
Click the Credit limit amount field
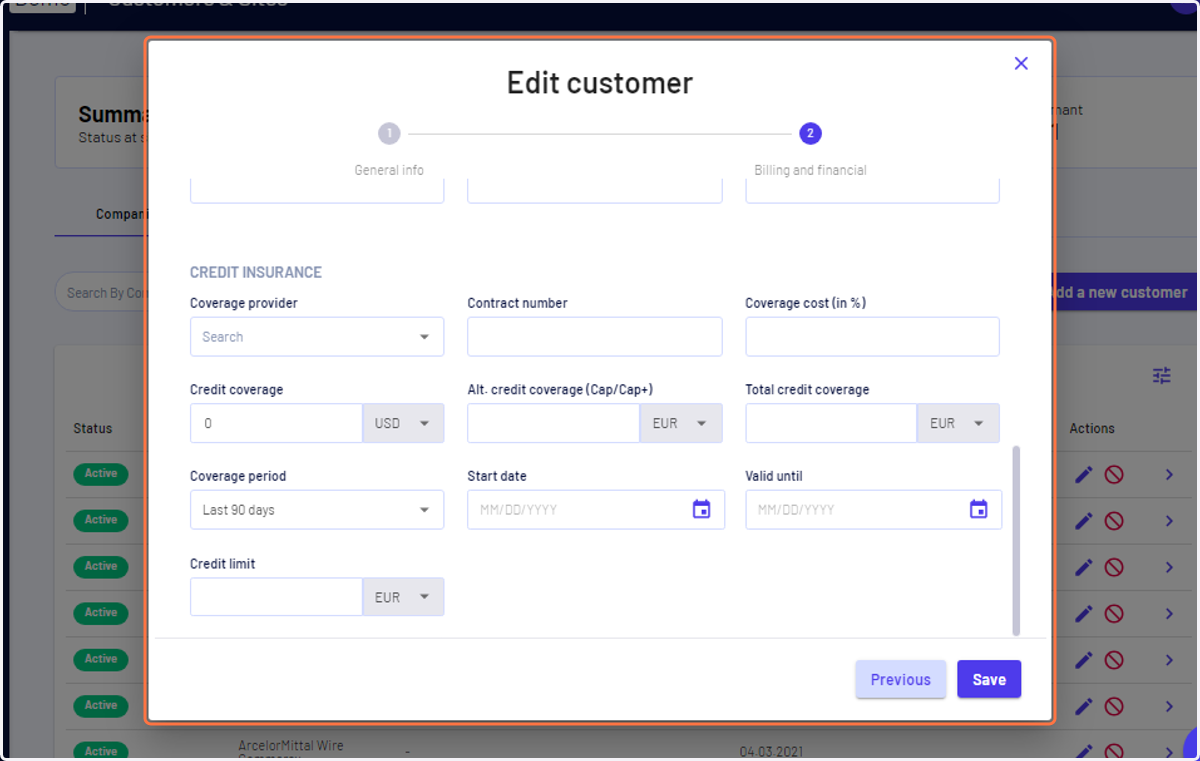pyautogui.click(x=276, y=597)
